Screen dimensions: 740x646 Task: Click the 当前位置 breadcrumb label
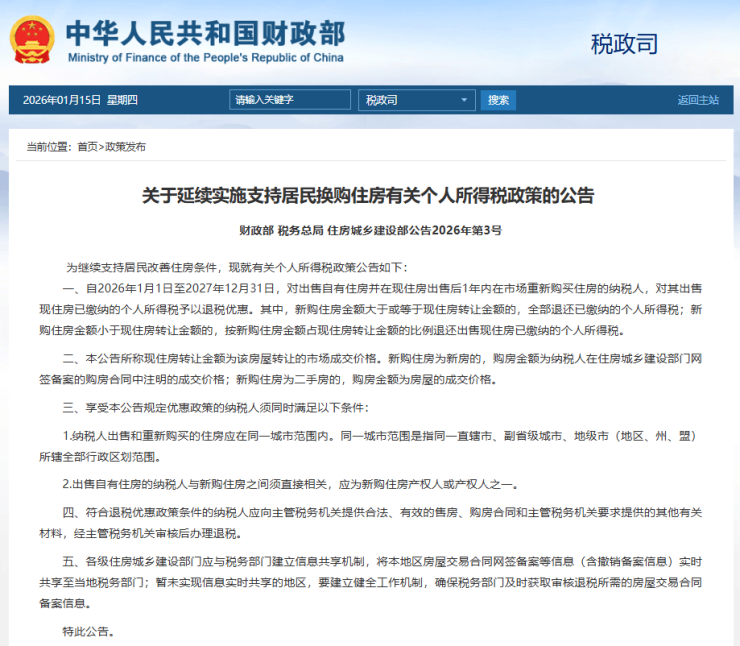(x=49, y=147)
